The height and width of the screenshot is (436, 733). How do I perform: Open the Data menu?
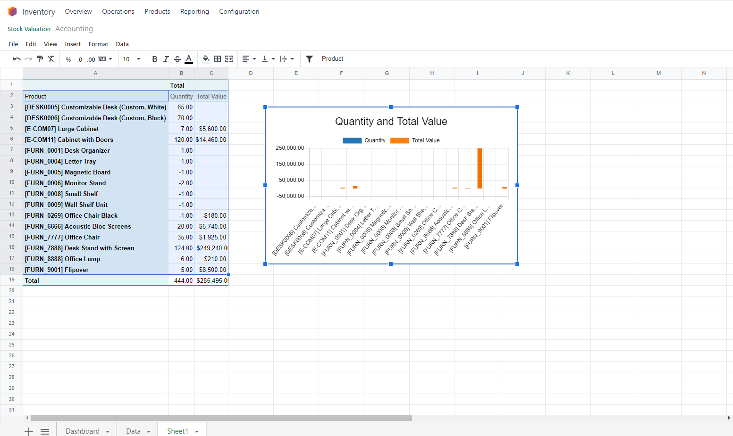click(122, 44)
